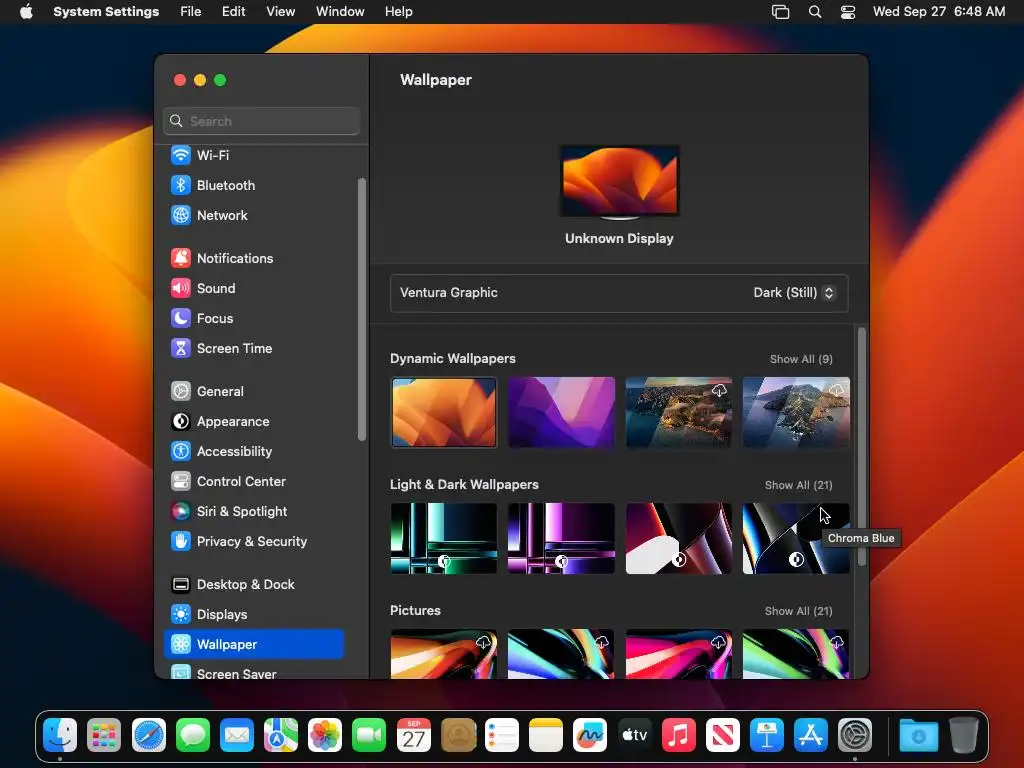Open Control Center in the menu bar

[x=848, y=12]
